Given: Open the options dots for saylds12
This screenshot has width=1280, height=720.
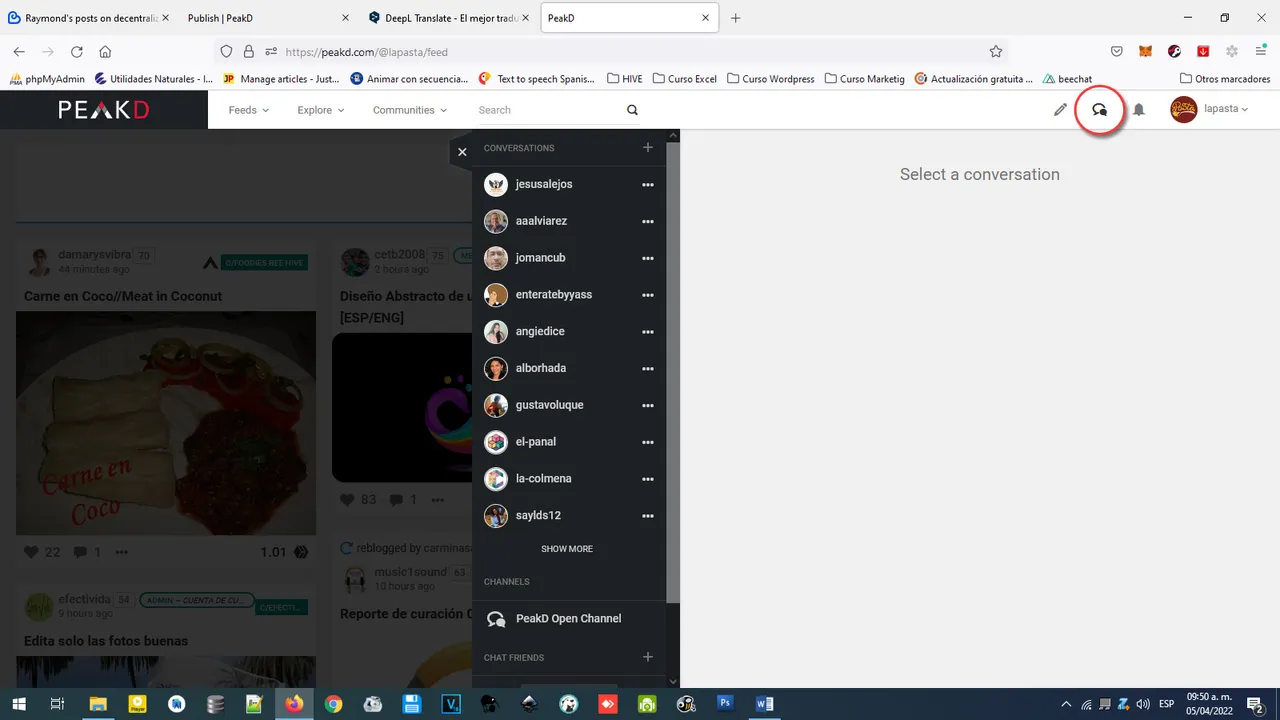Looking at the screenshot, I should [x=648, y=516].
